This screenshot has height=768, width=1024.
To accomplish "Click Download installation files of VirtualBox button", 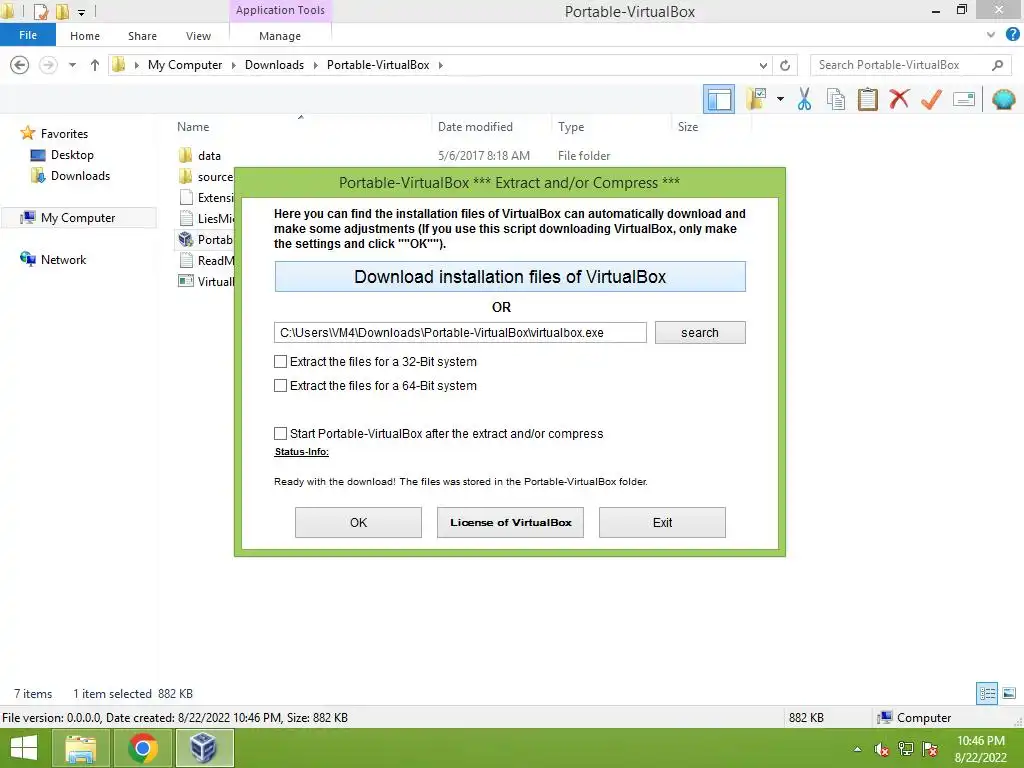I will point(510,276).
